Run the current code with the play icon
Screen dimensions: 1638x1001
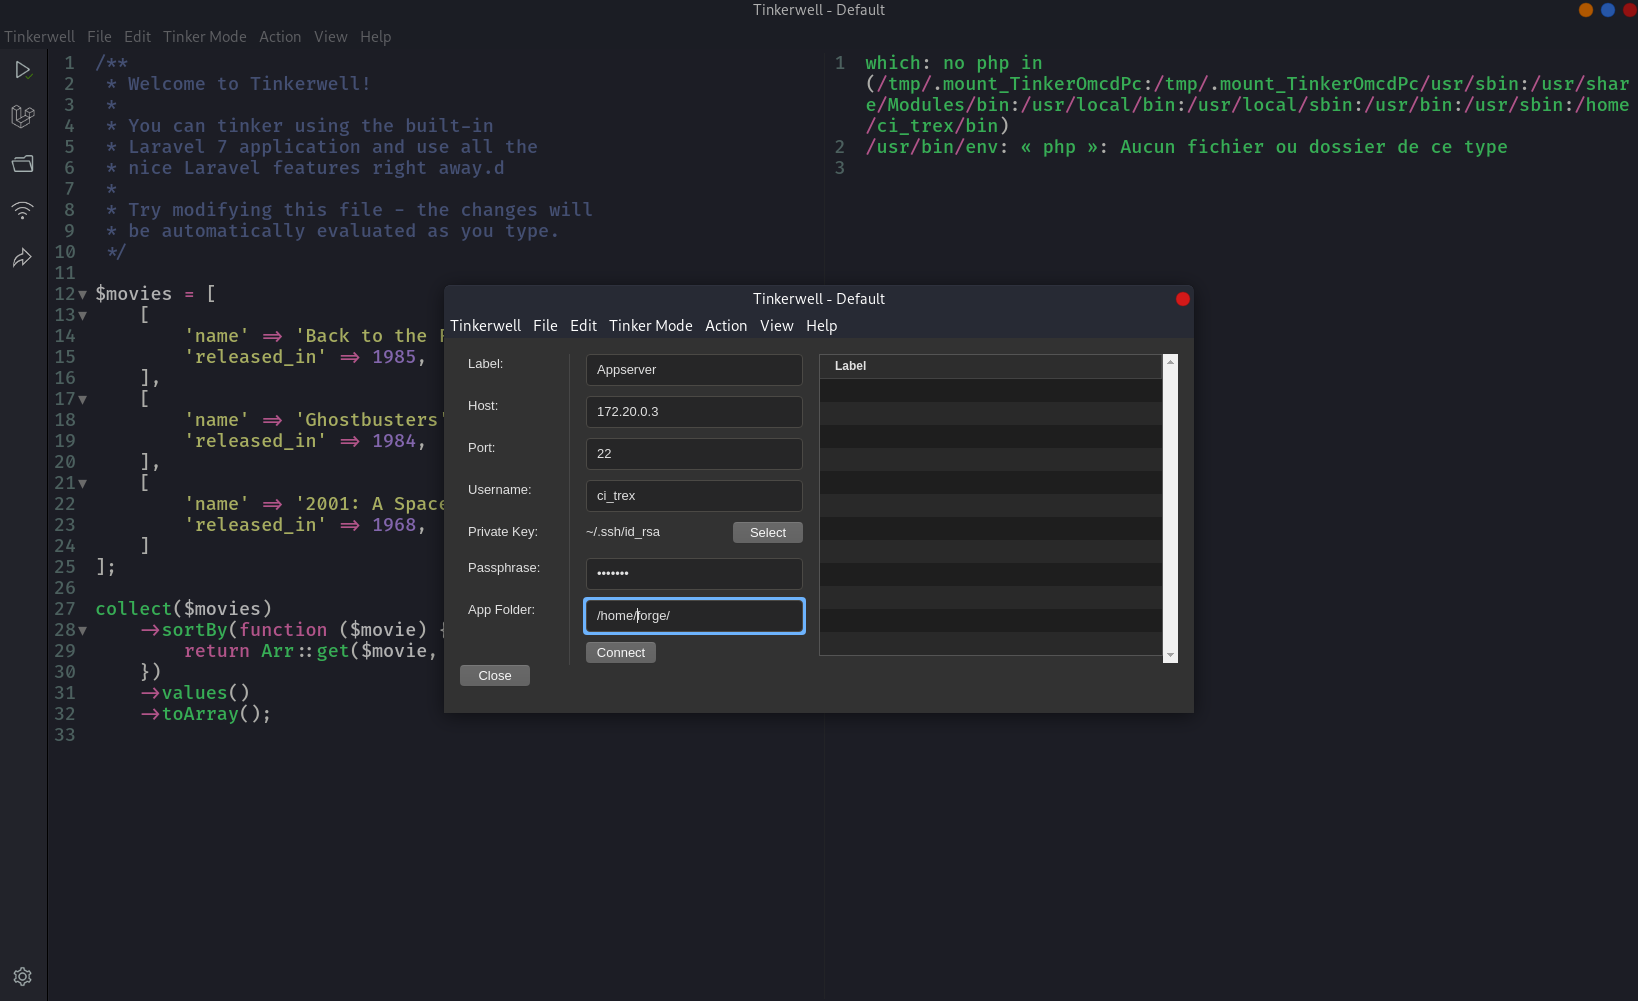pyautogui.click(x=22, y=70)
